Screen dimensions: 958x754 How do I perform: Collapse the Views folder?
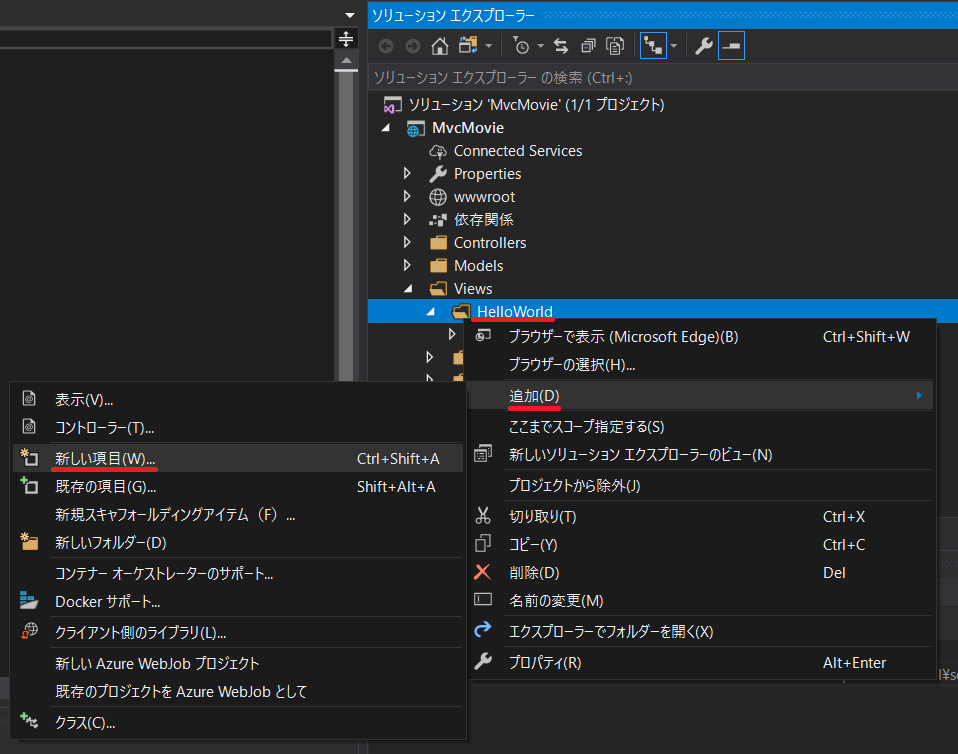point(408,288)
